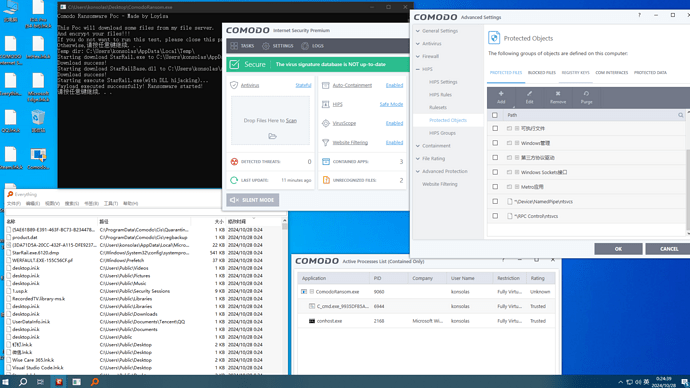Viewport: 690px width, 388px height.
Task: Open Task View on the taskbar
Action: click(x=40, y=382)
